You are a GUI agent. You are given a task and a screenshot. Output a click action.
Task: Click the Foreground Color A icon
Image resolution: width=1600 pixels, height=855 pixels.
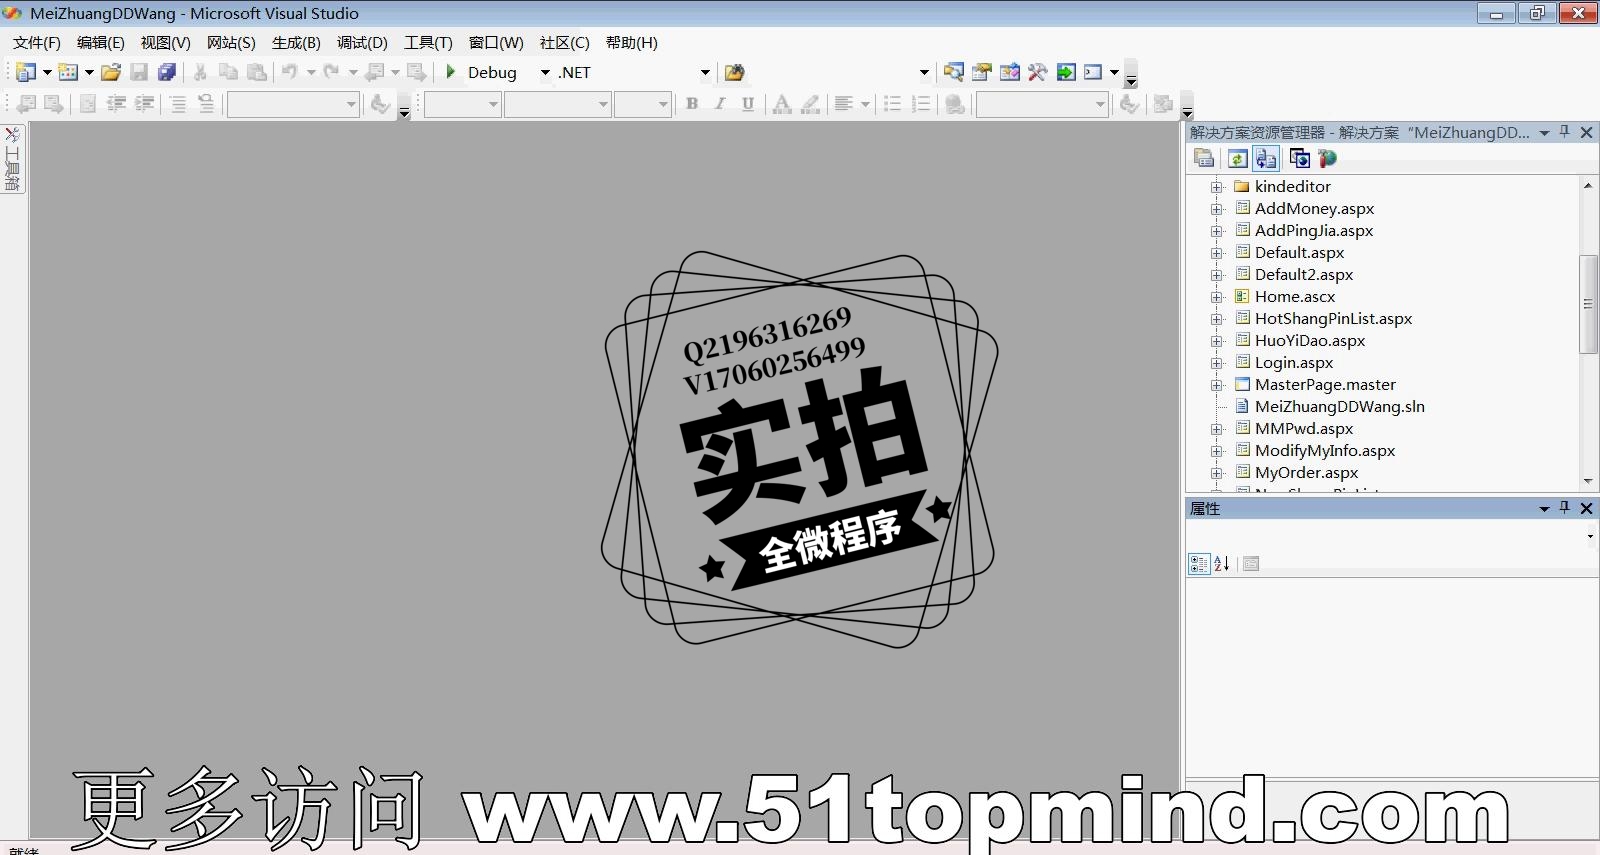[x=782, y=104]
